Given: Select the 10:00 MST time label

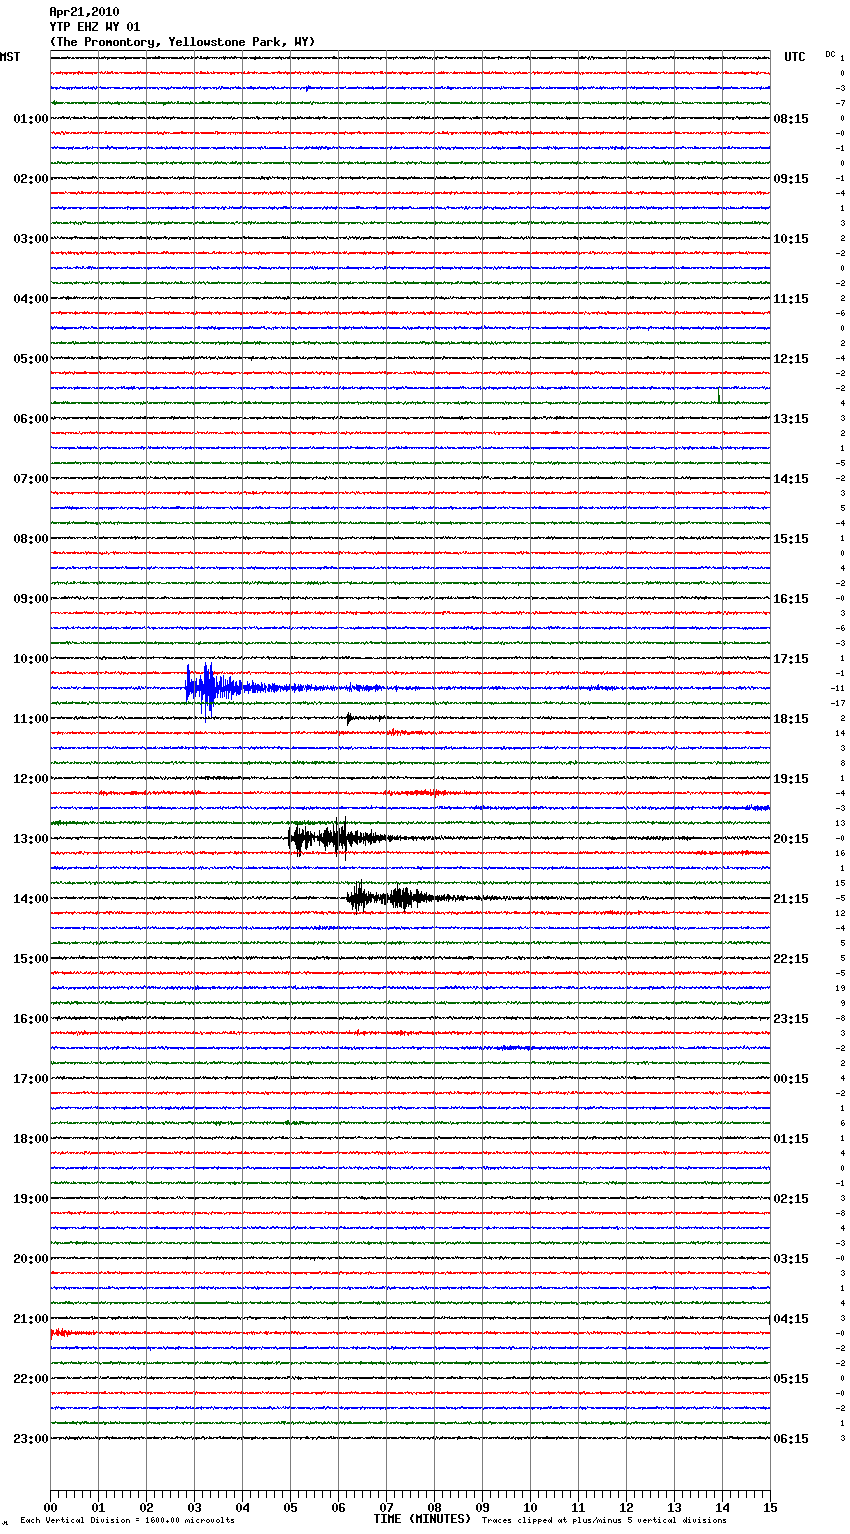Looking at the screenshot, I should [30, 659].
